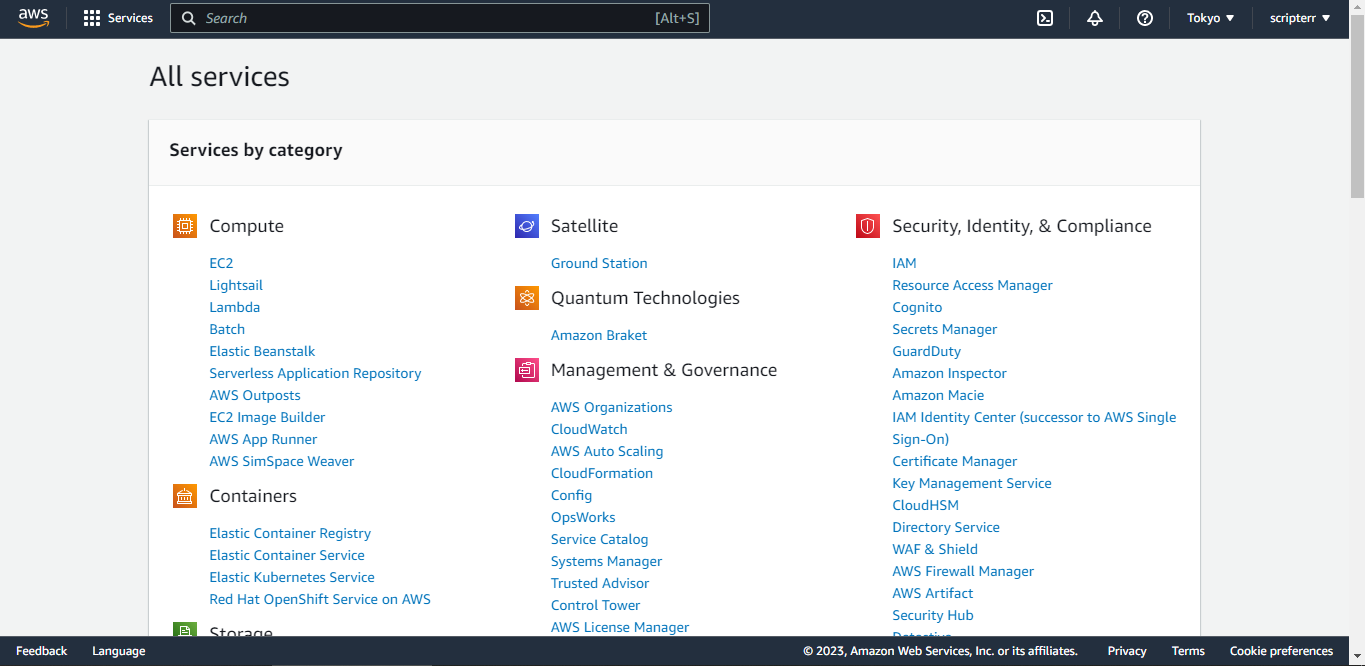Open EC2 Image Builder link

coord(267,417)
